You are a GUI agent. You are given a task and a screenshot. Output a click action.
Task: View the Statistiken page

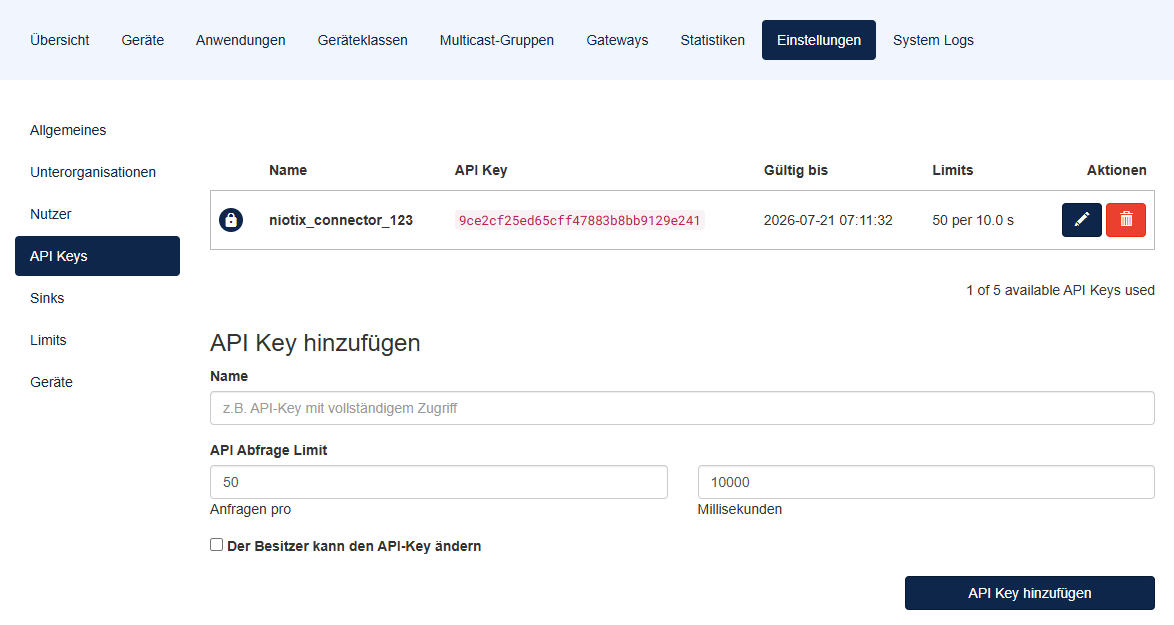(712, 40)
